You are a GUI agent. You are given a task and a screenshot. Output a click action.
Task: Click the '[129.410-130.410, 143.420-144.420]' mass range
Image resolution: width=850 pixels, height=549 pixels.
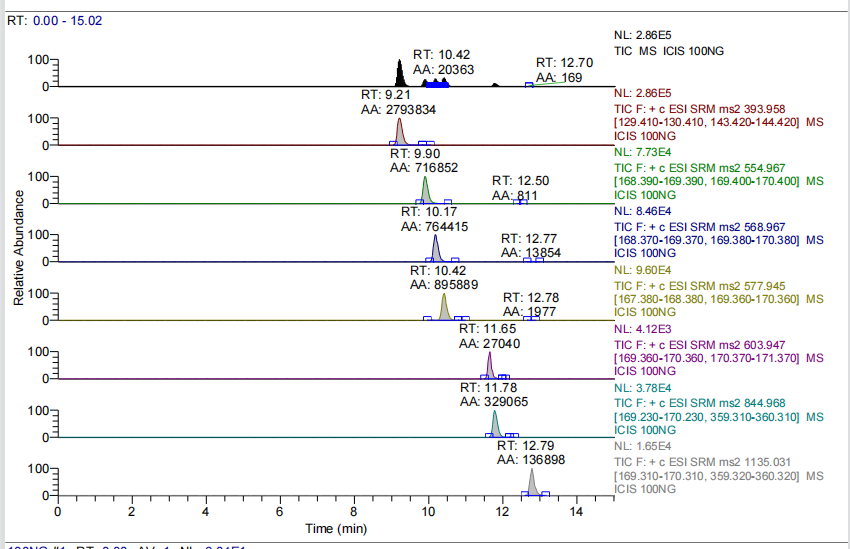click(706, 122)
